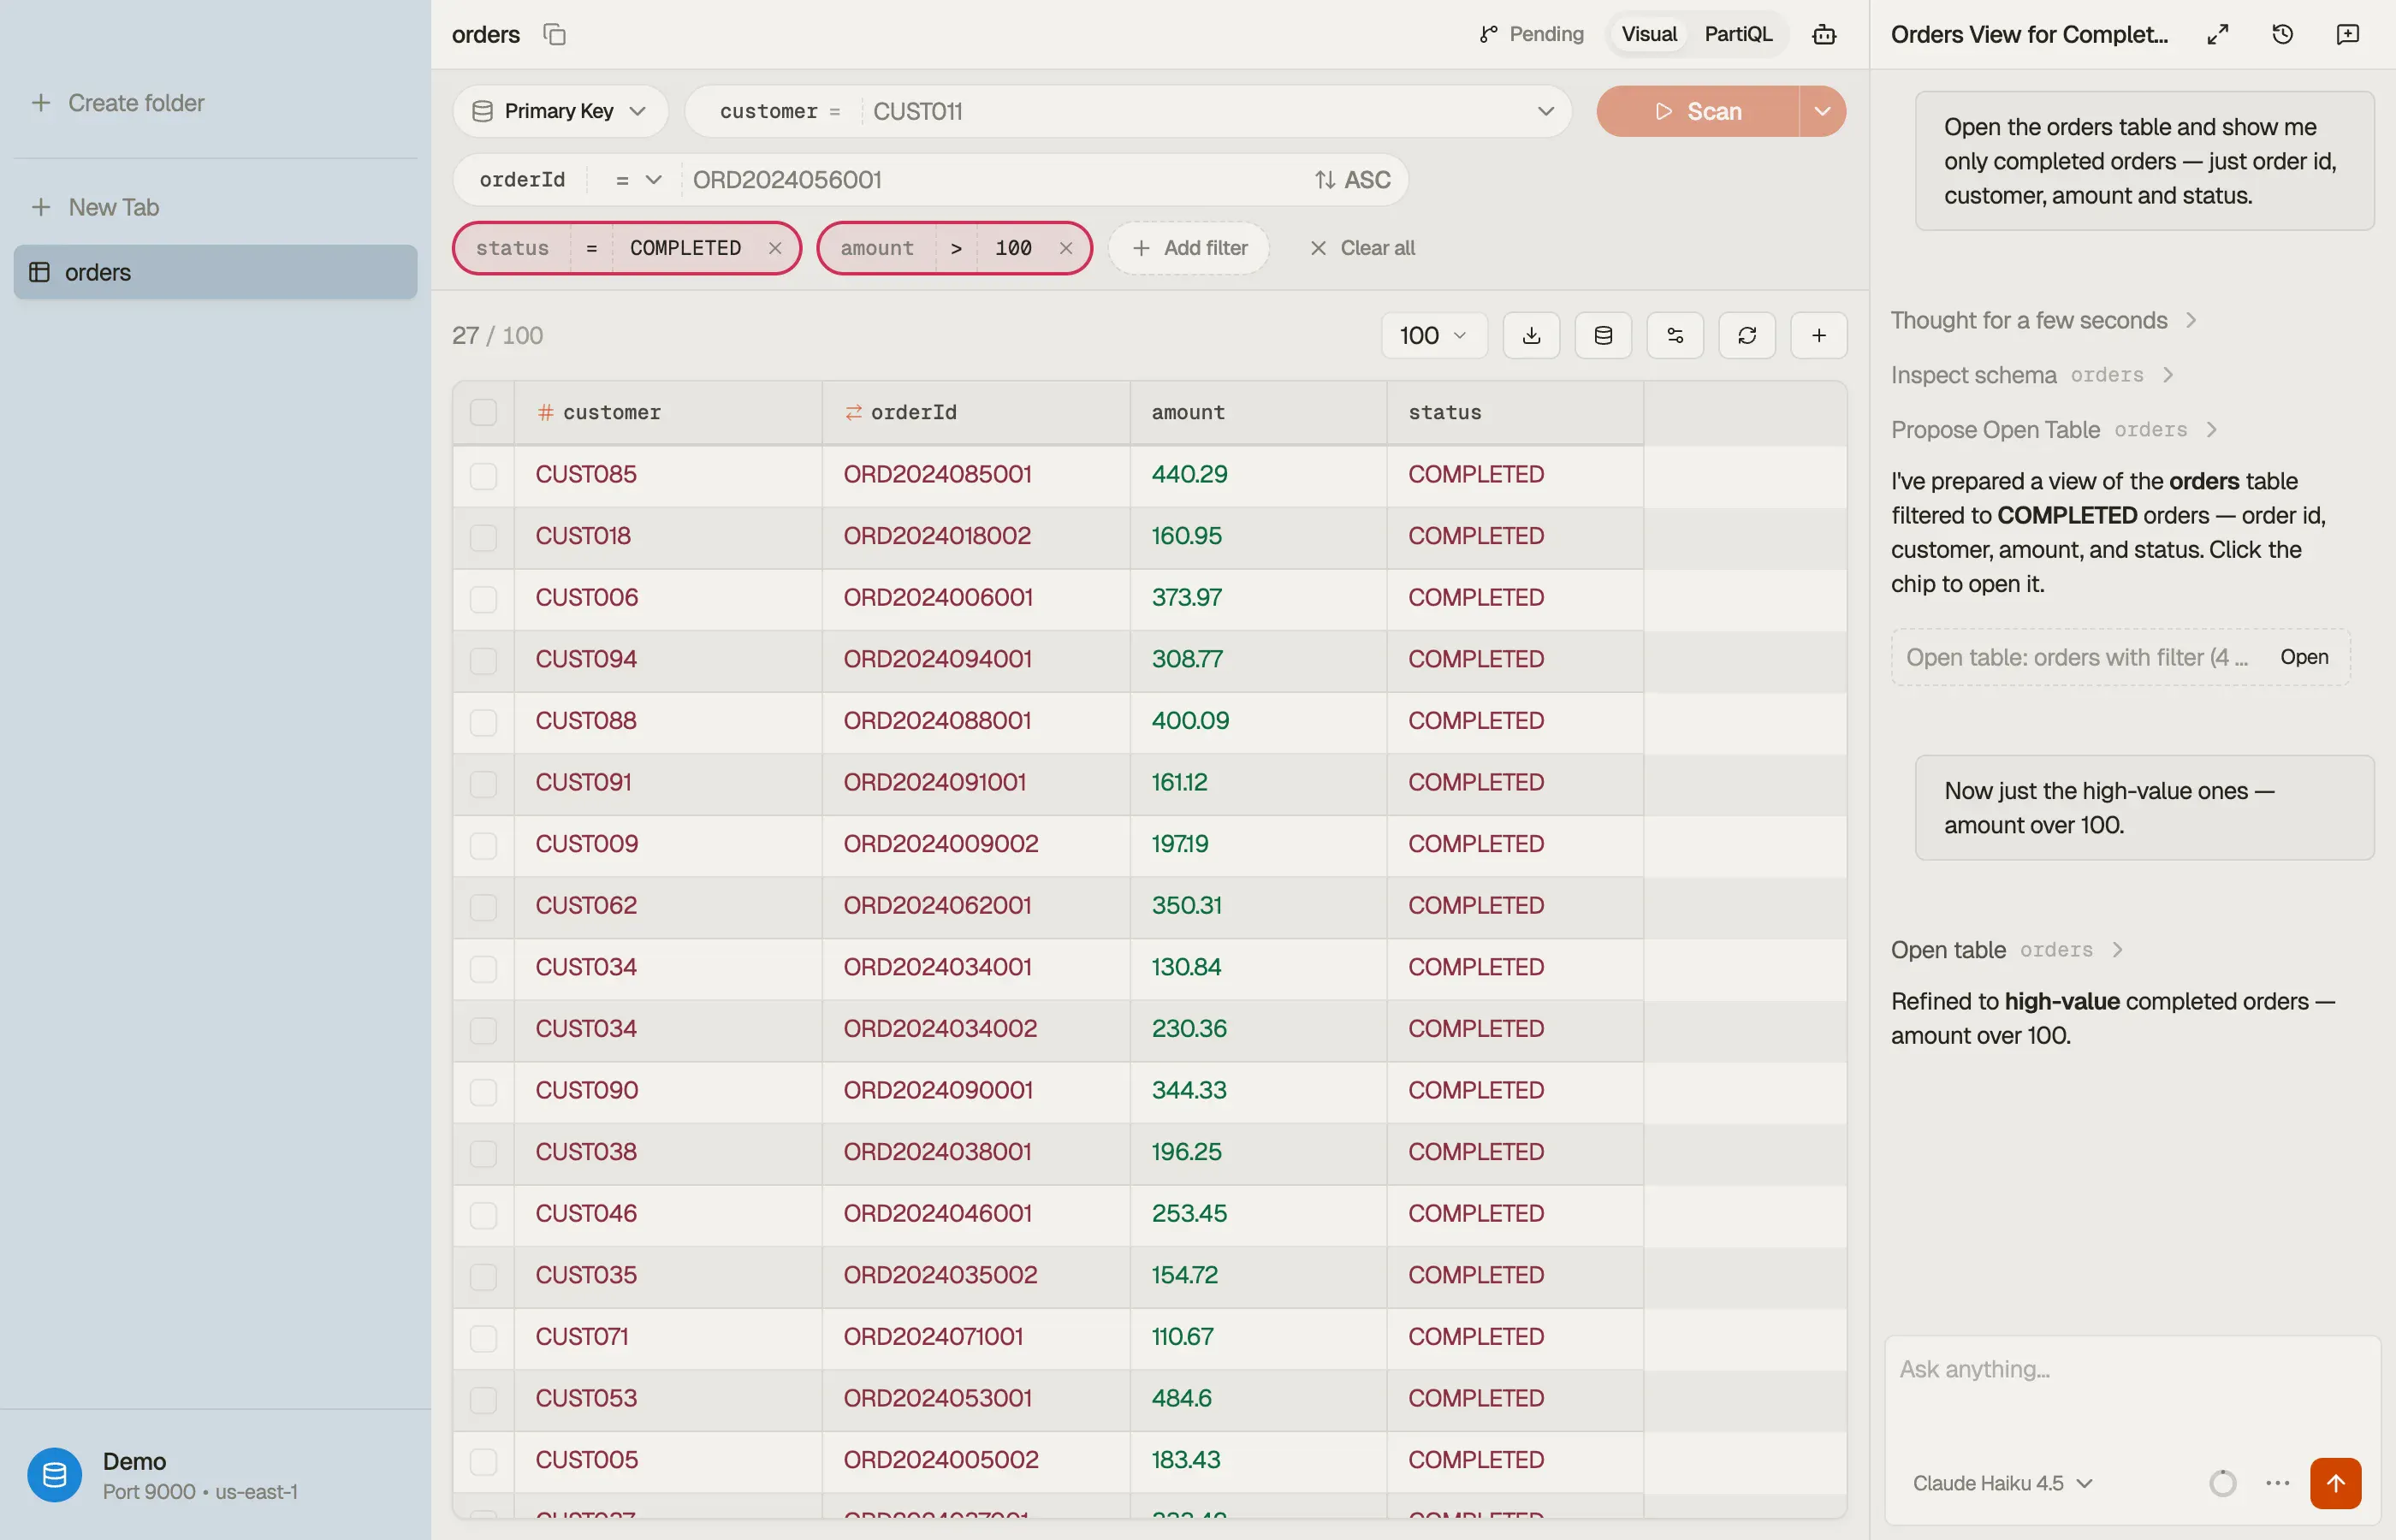Start a new chat conversation icon
The width and height of the screenshot is (2396, 1540).
pyautogui.click(x=2348, y=34)
